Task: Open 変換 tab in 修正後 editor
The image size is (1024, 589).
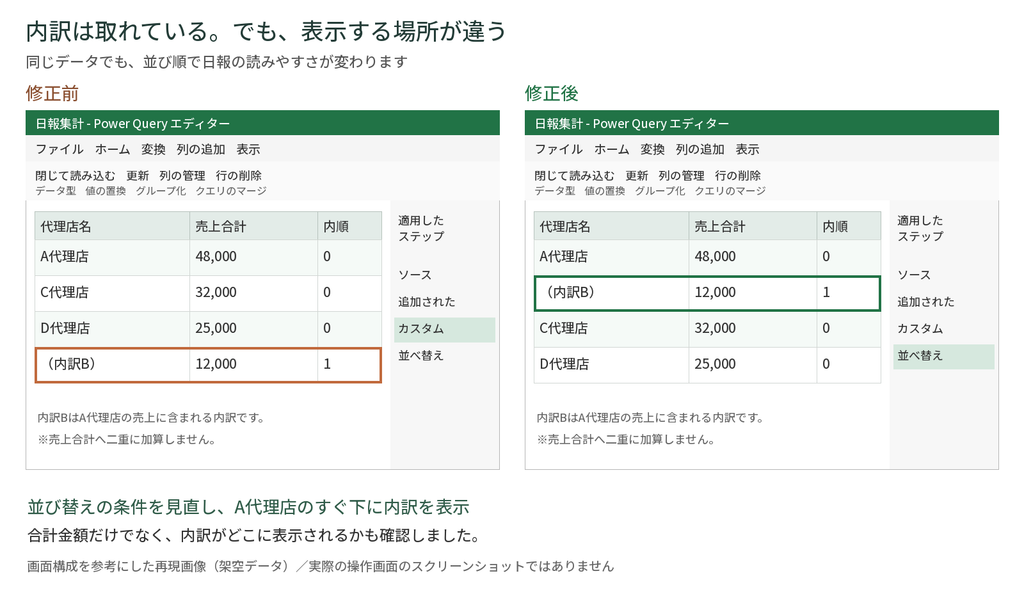Action: [x=652, y=150]
